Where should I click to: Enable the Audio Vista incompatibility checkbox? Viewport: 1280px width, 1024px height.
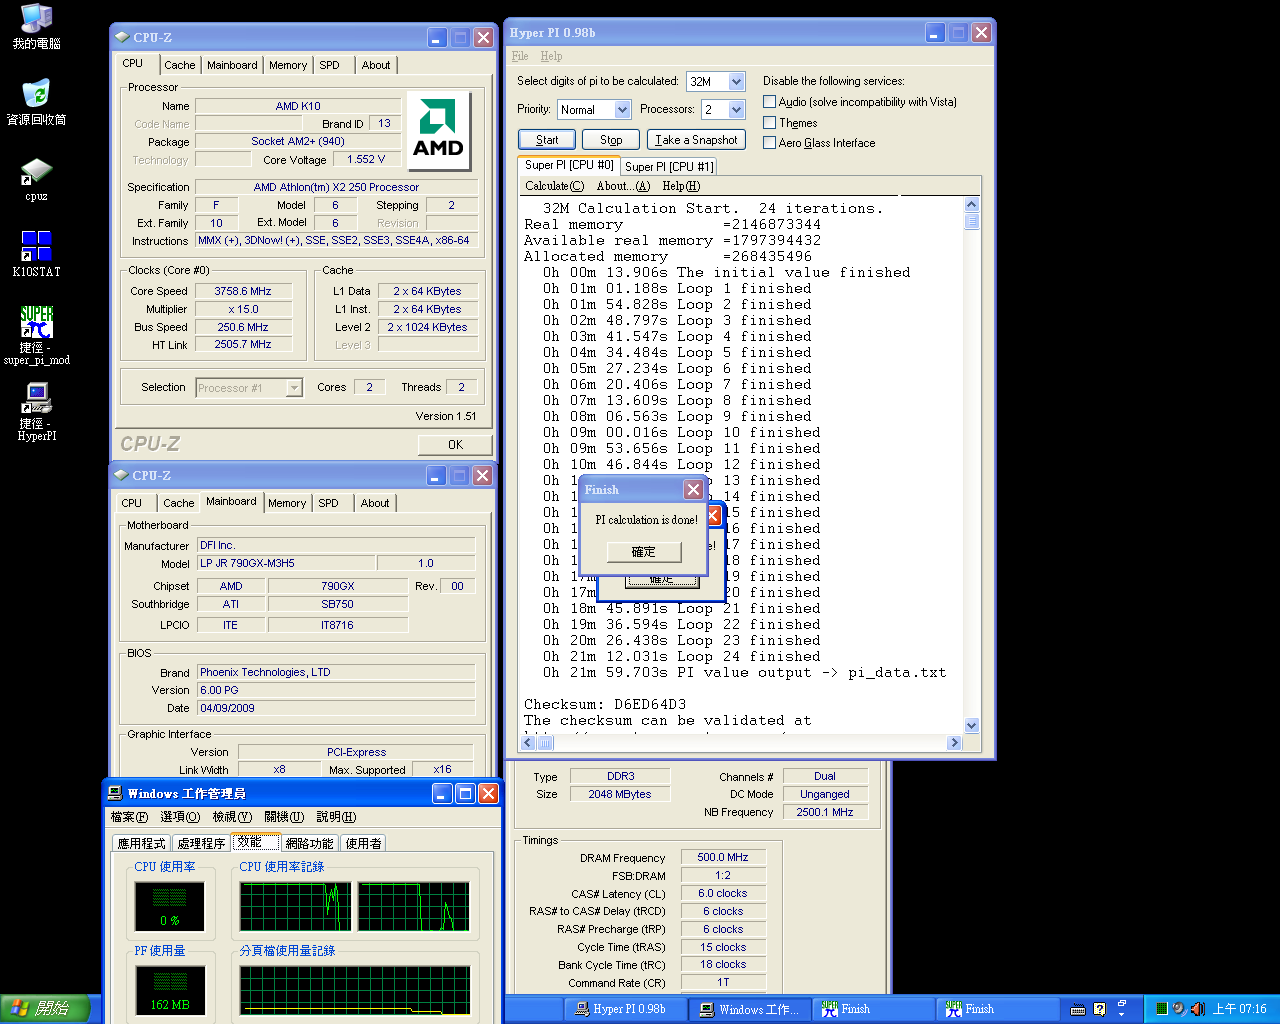point(769,101)
